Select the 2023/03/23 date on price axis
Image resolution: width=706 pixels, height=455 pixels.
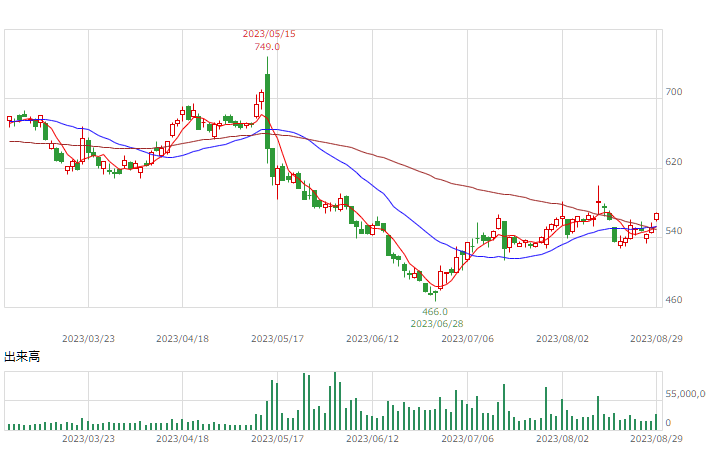tap(88, 338)
